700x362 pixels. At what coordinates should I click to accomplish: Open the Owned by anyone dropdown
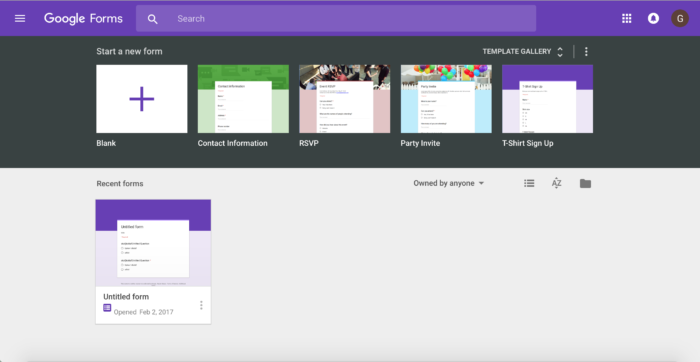tap(449, 183)
